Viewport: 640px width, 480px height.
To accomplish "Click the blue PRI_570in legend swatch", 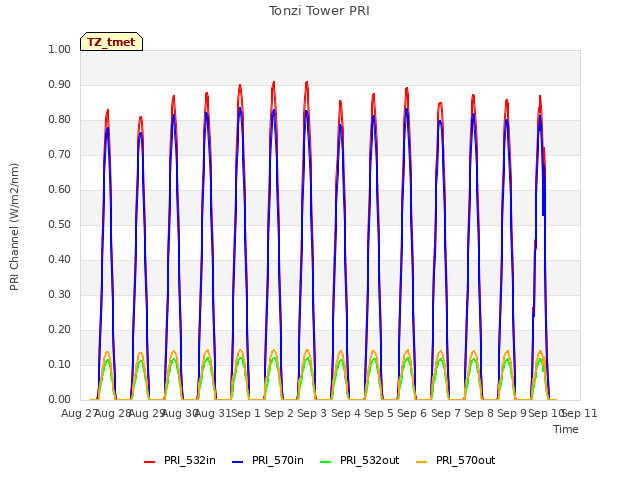I will [238, 462].
